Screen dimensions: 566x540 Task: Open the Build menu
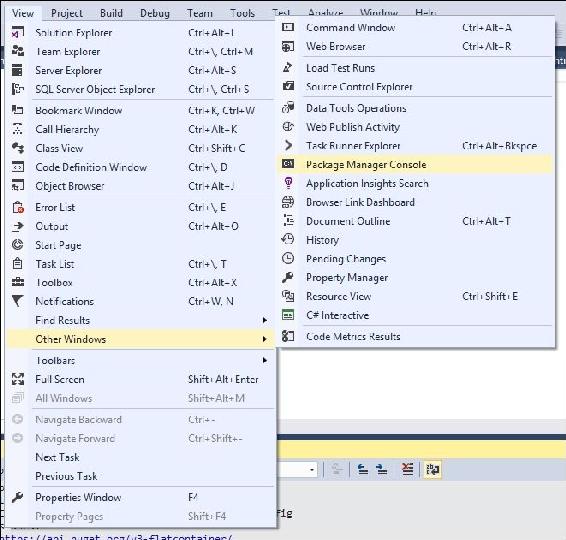point(111,13)
